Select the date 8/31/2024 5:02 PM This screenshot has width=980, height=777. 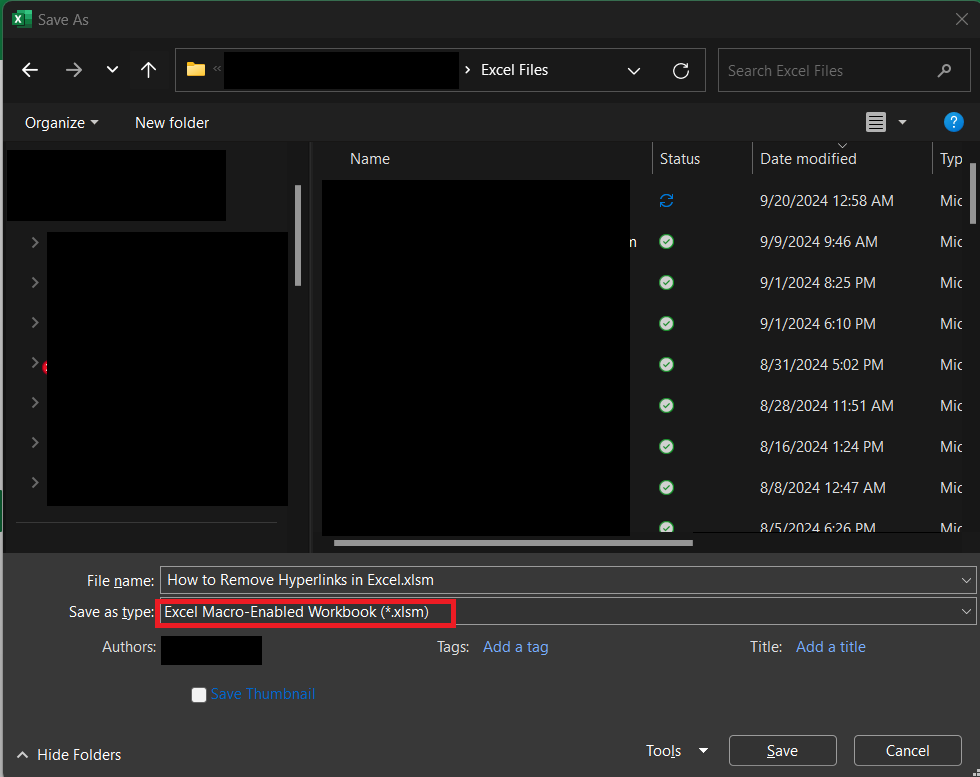(x=821, y=364)
